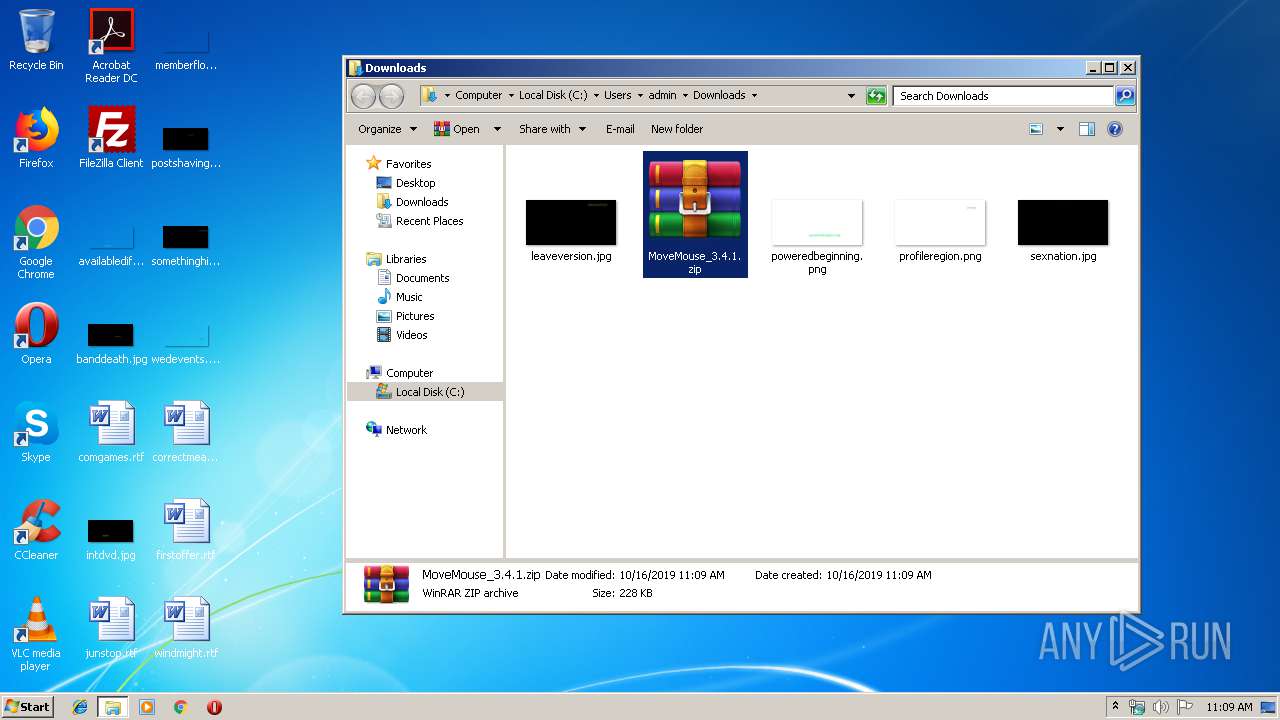1280x720 pixels.
Task: Click Local Disk (C:) in the breadcrumb
Action: pos(553,96)
